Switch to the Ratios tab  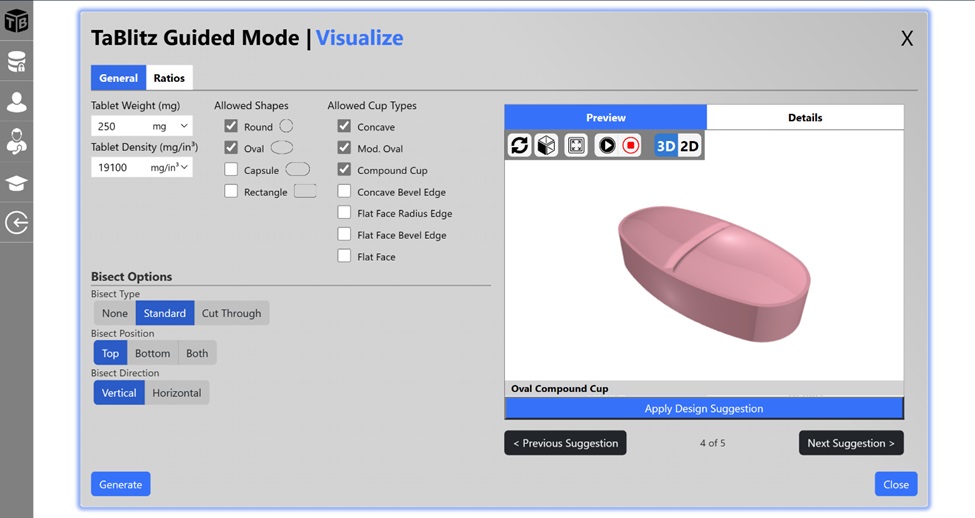point(169,78)
